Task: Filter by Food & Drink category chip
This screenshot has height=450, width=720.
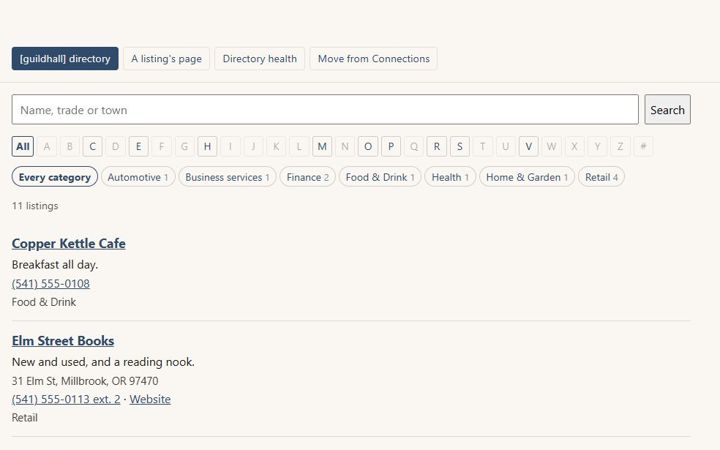Action: click(380, 177)
